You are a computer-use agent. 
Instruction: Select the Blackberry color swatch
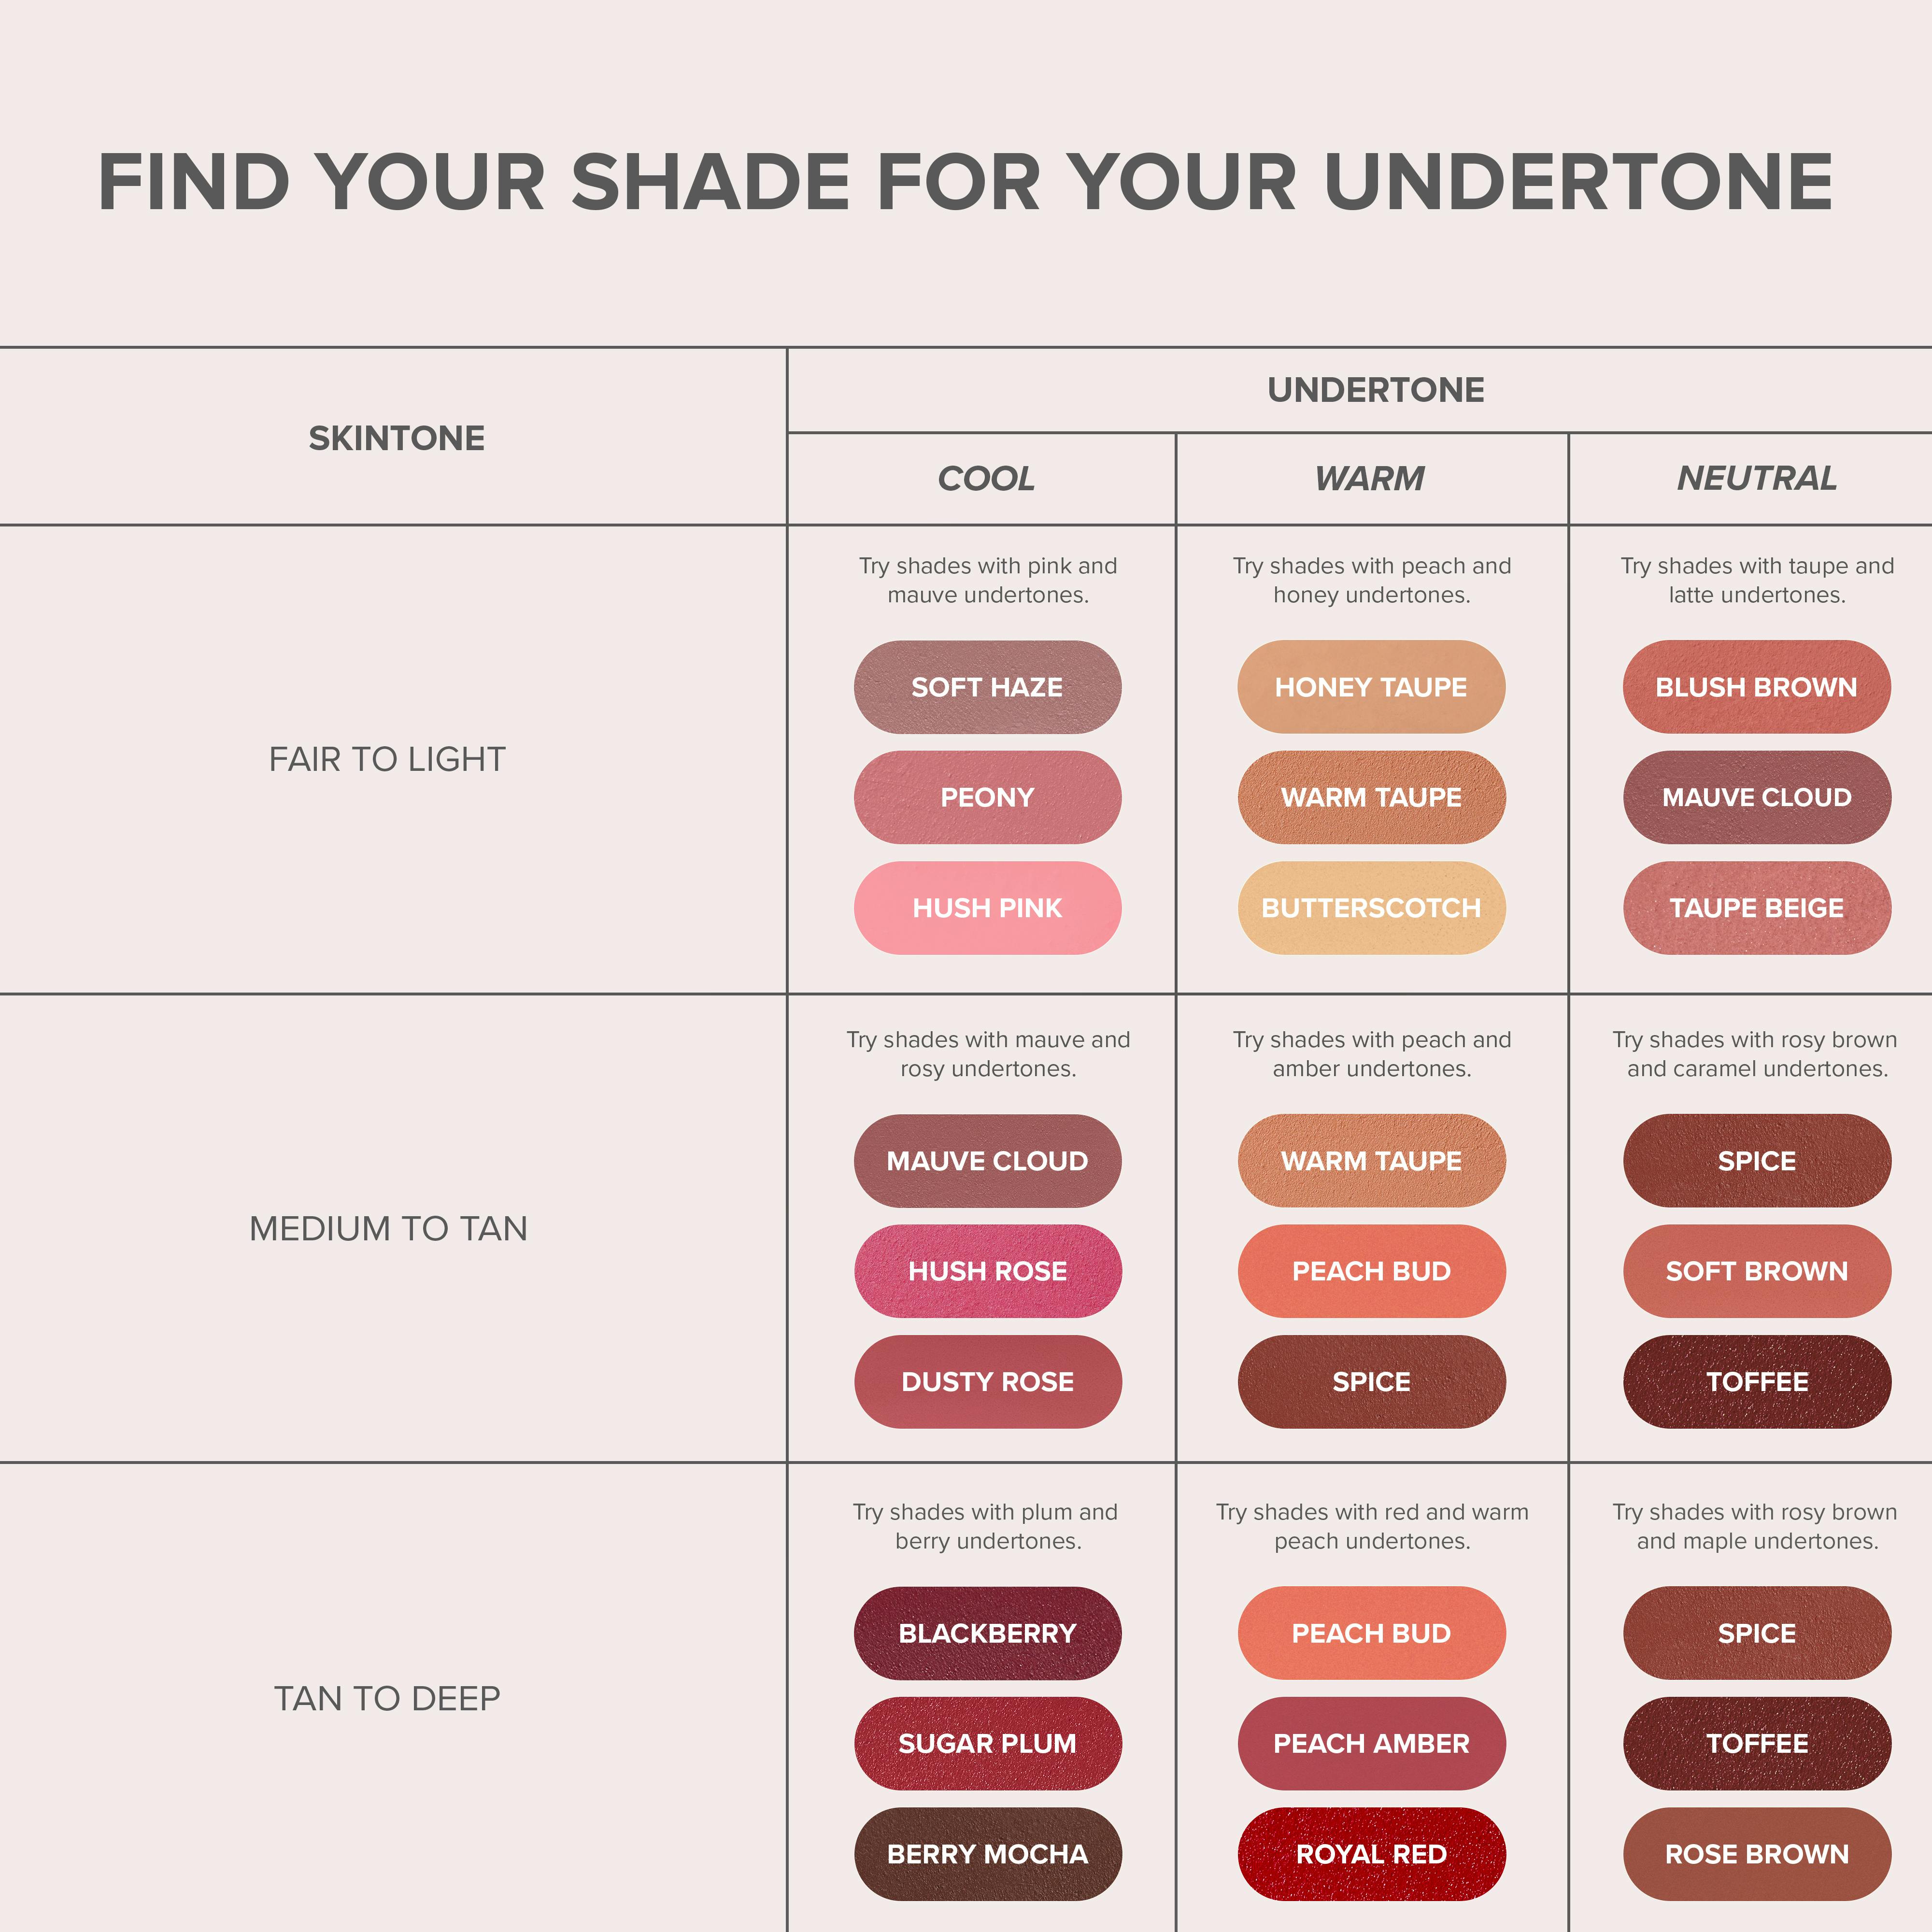tap(987, 1633)
